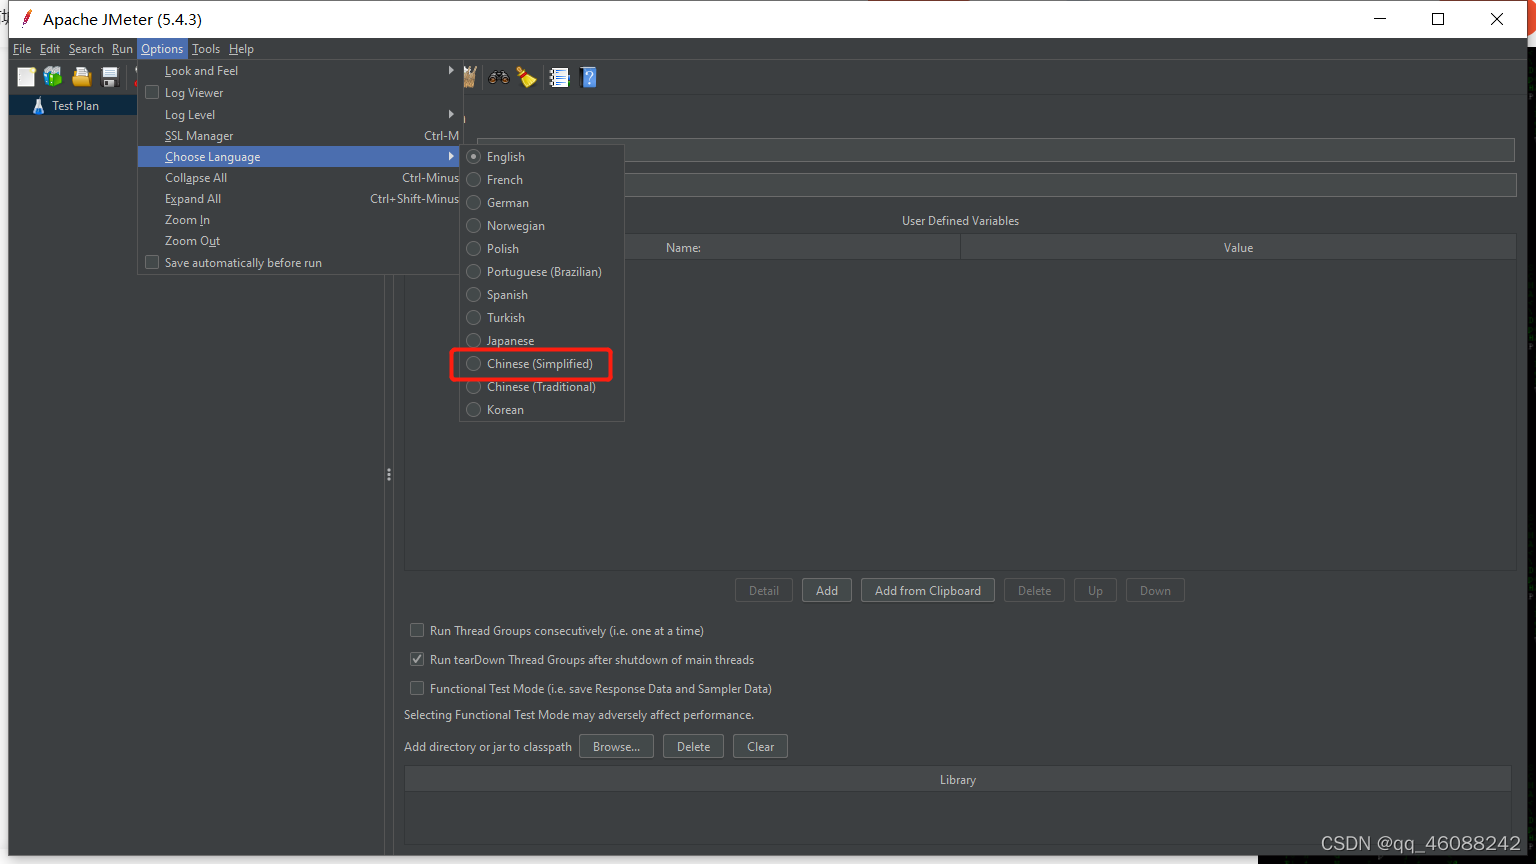Open the Templates toolbar icon

(53, 77)
